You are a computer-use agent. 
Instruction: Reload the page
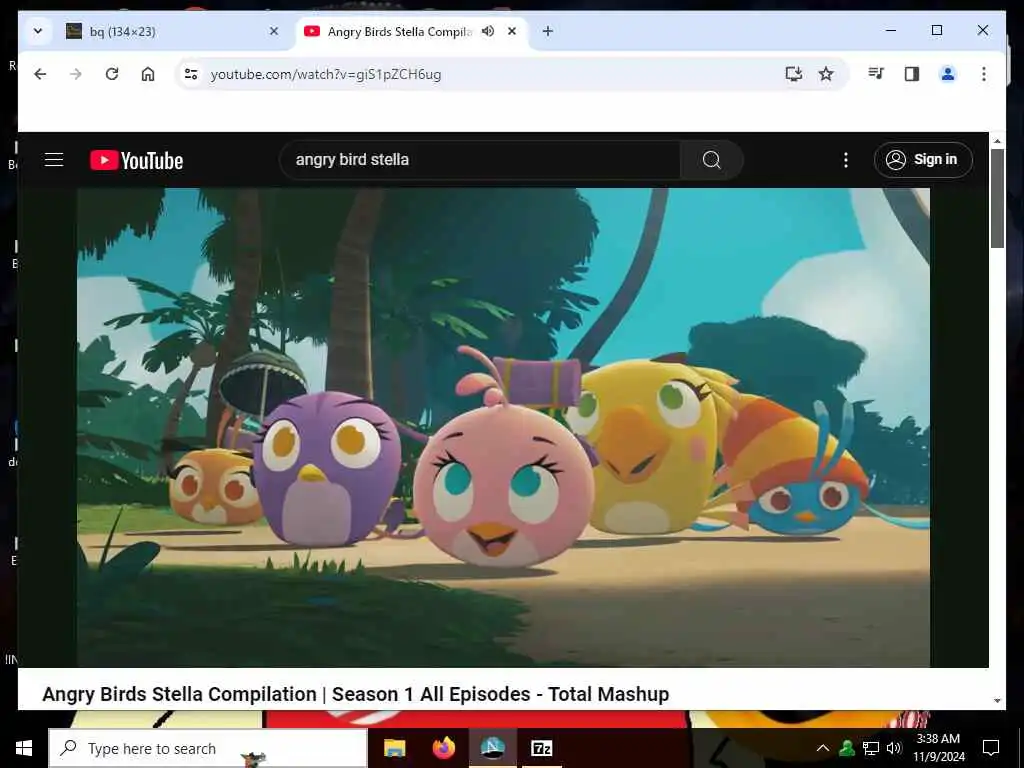(112, 74)
